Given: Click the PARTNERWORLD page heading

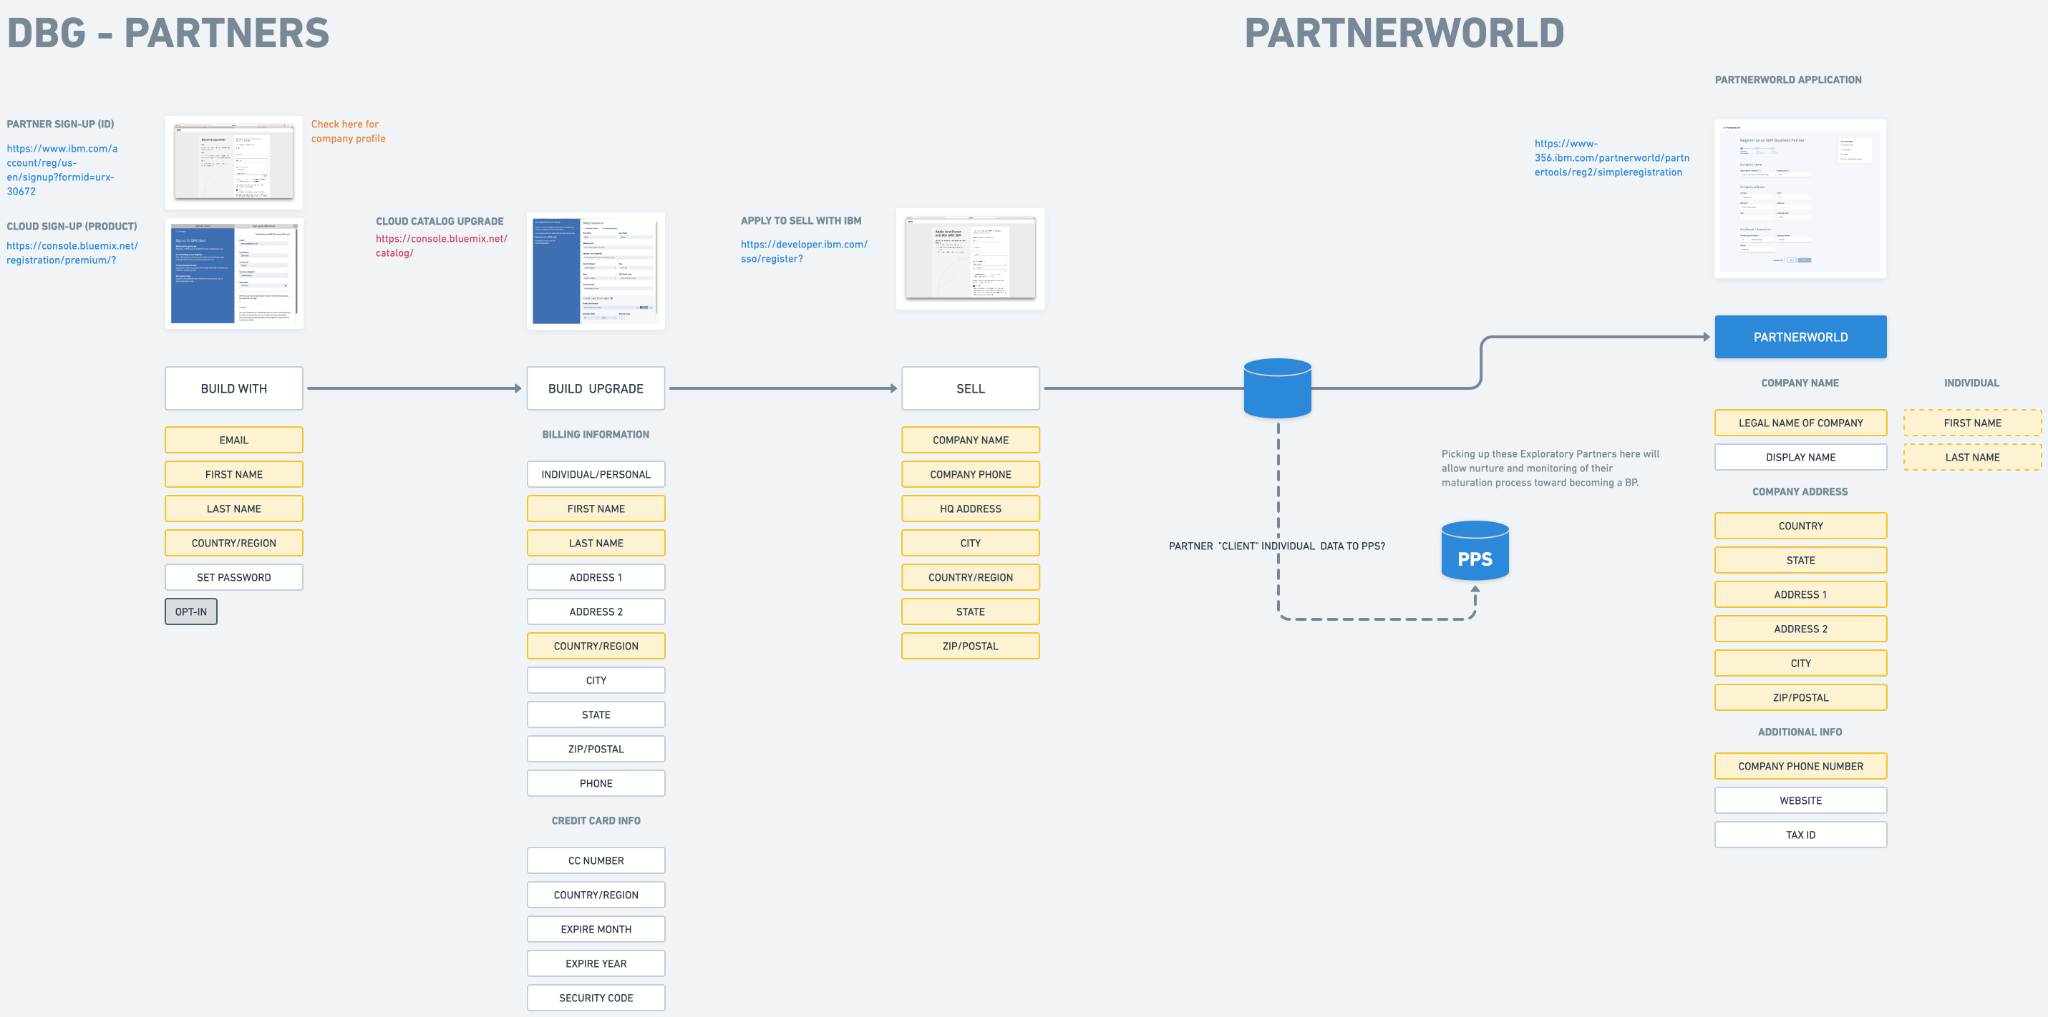Looking at the screenshot, I should [1404, 33].
